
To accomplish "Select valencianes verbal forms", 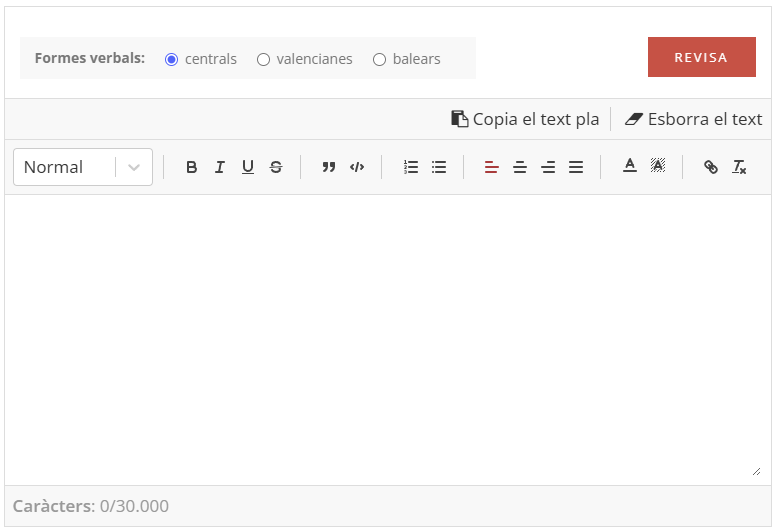I will [264, 59].
